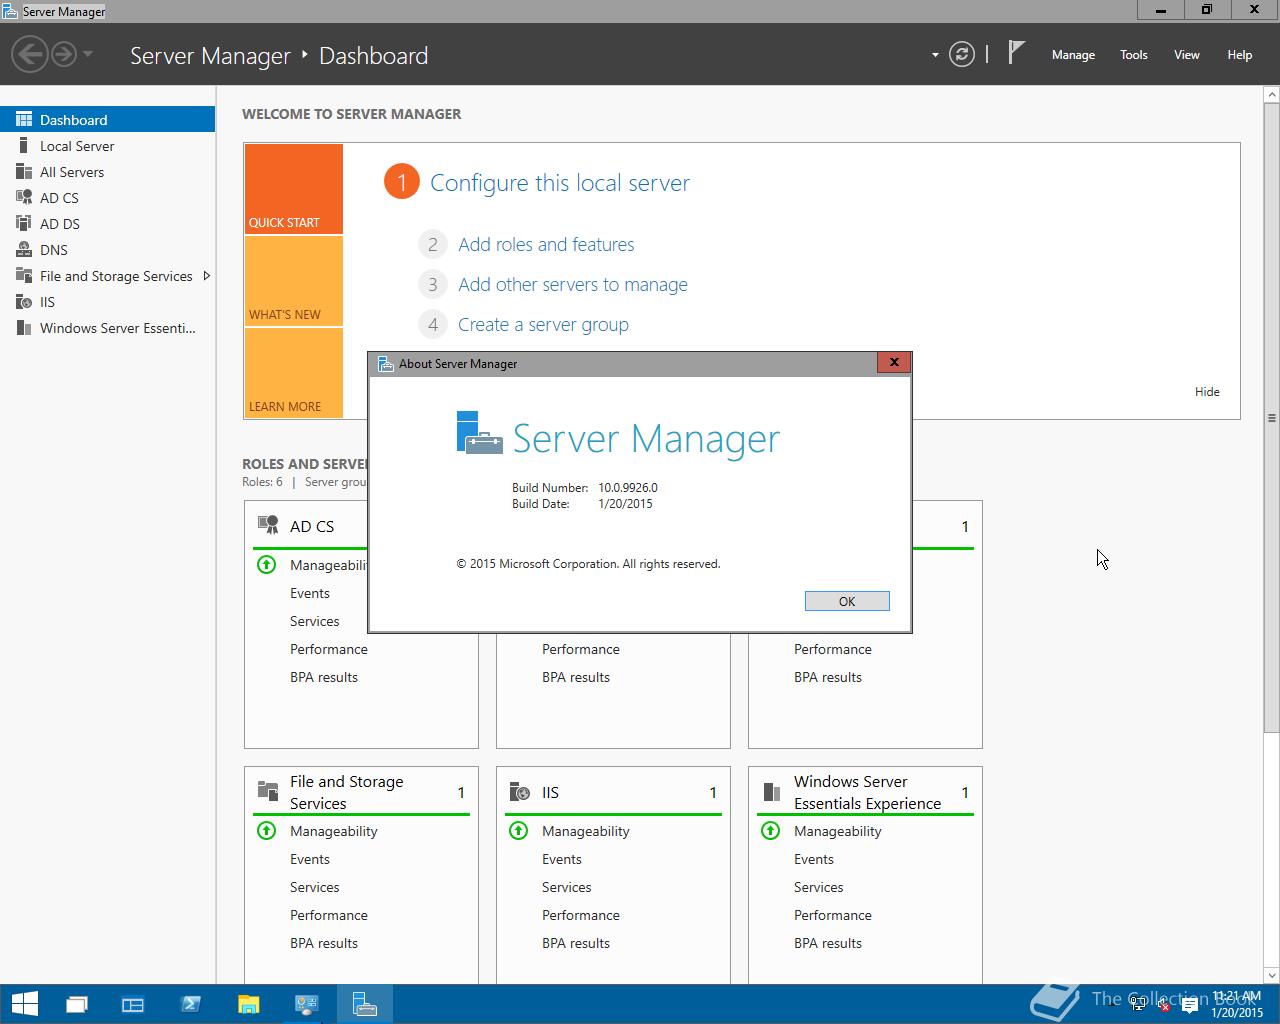The image size is (1280, 1024).
Task: Click Essentials Experience manageability status icon
Action: 770,831
